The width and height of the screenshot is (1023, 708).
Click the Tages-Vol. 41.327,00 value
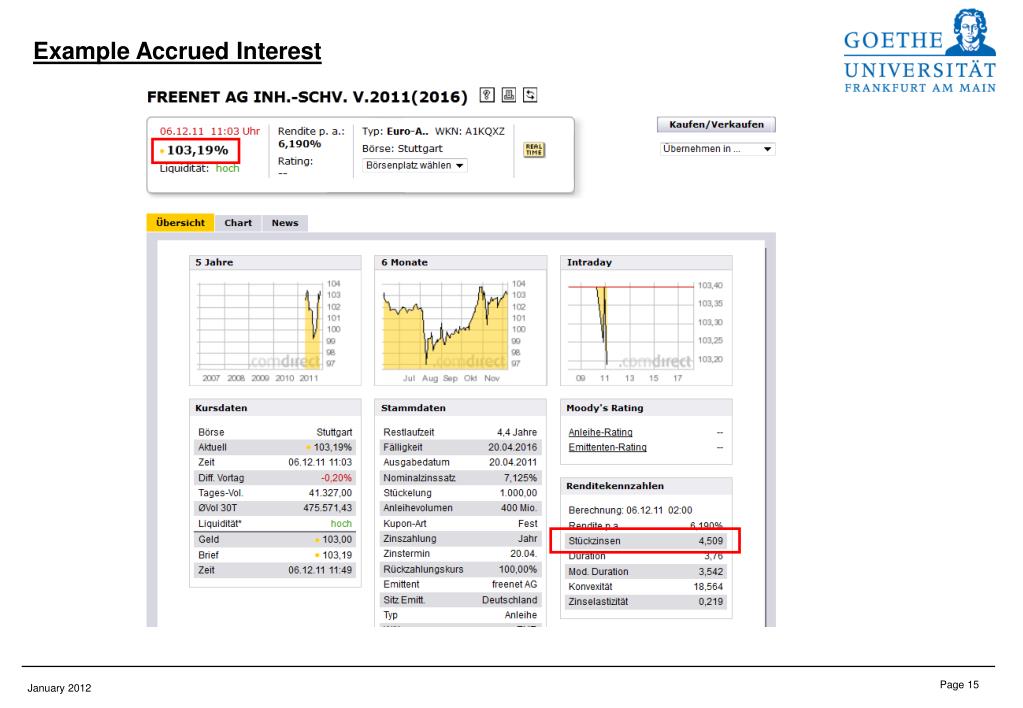330,493
